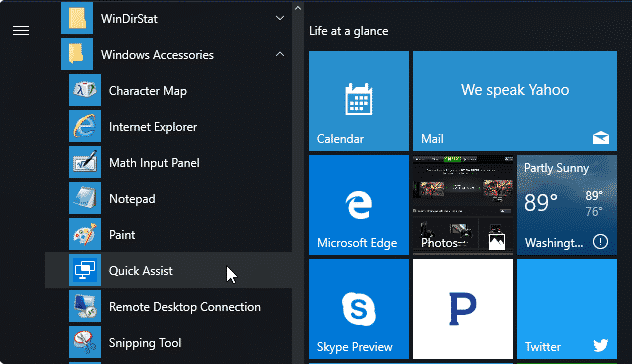Select the Paint label
The image size is (632, 364).
tap(122, 235)
